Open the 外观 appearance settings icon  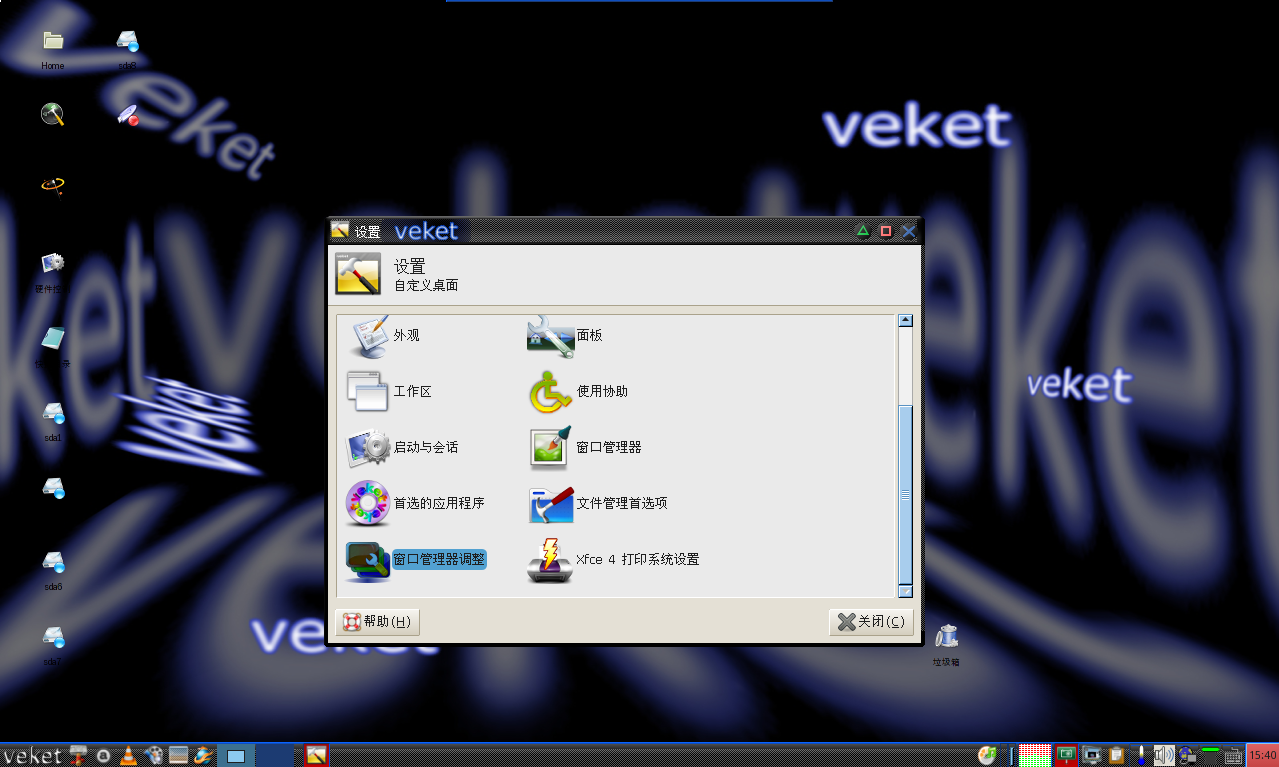(x=366, y=336)
